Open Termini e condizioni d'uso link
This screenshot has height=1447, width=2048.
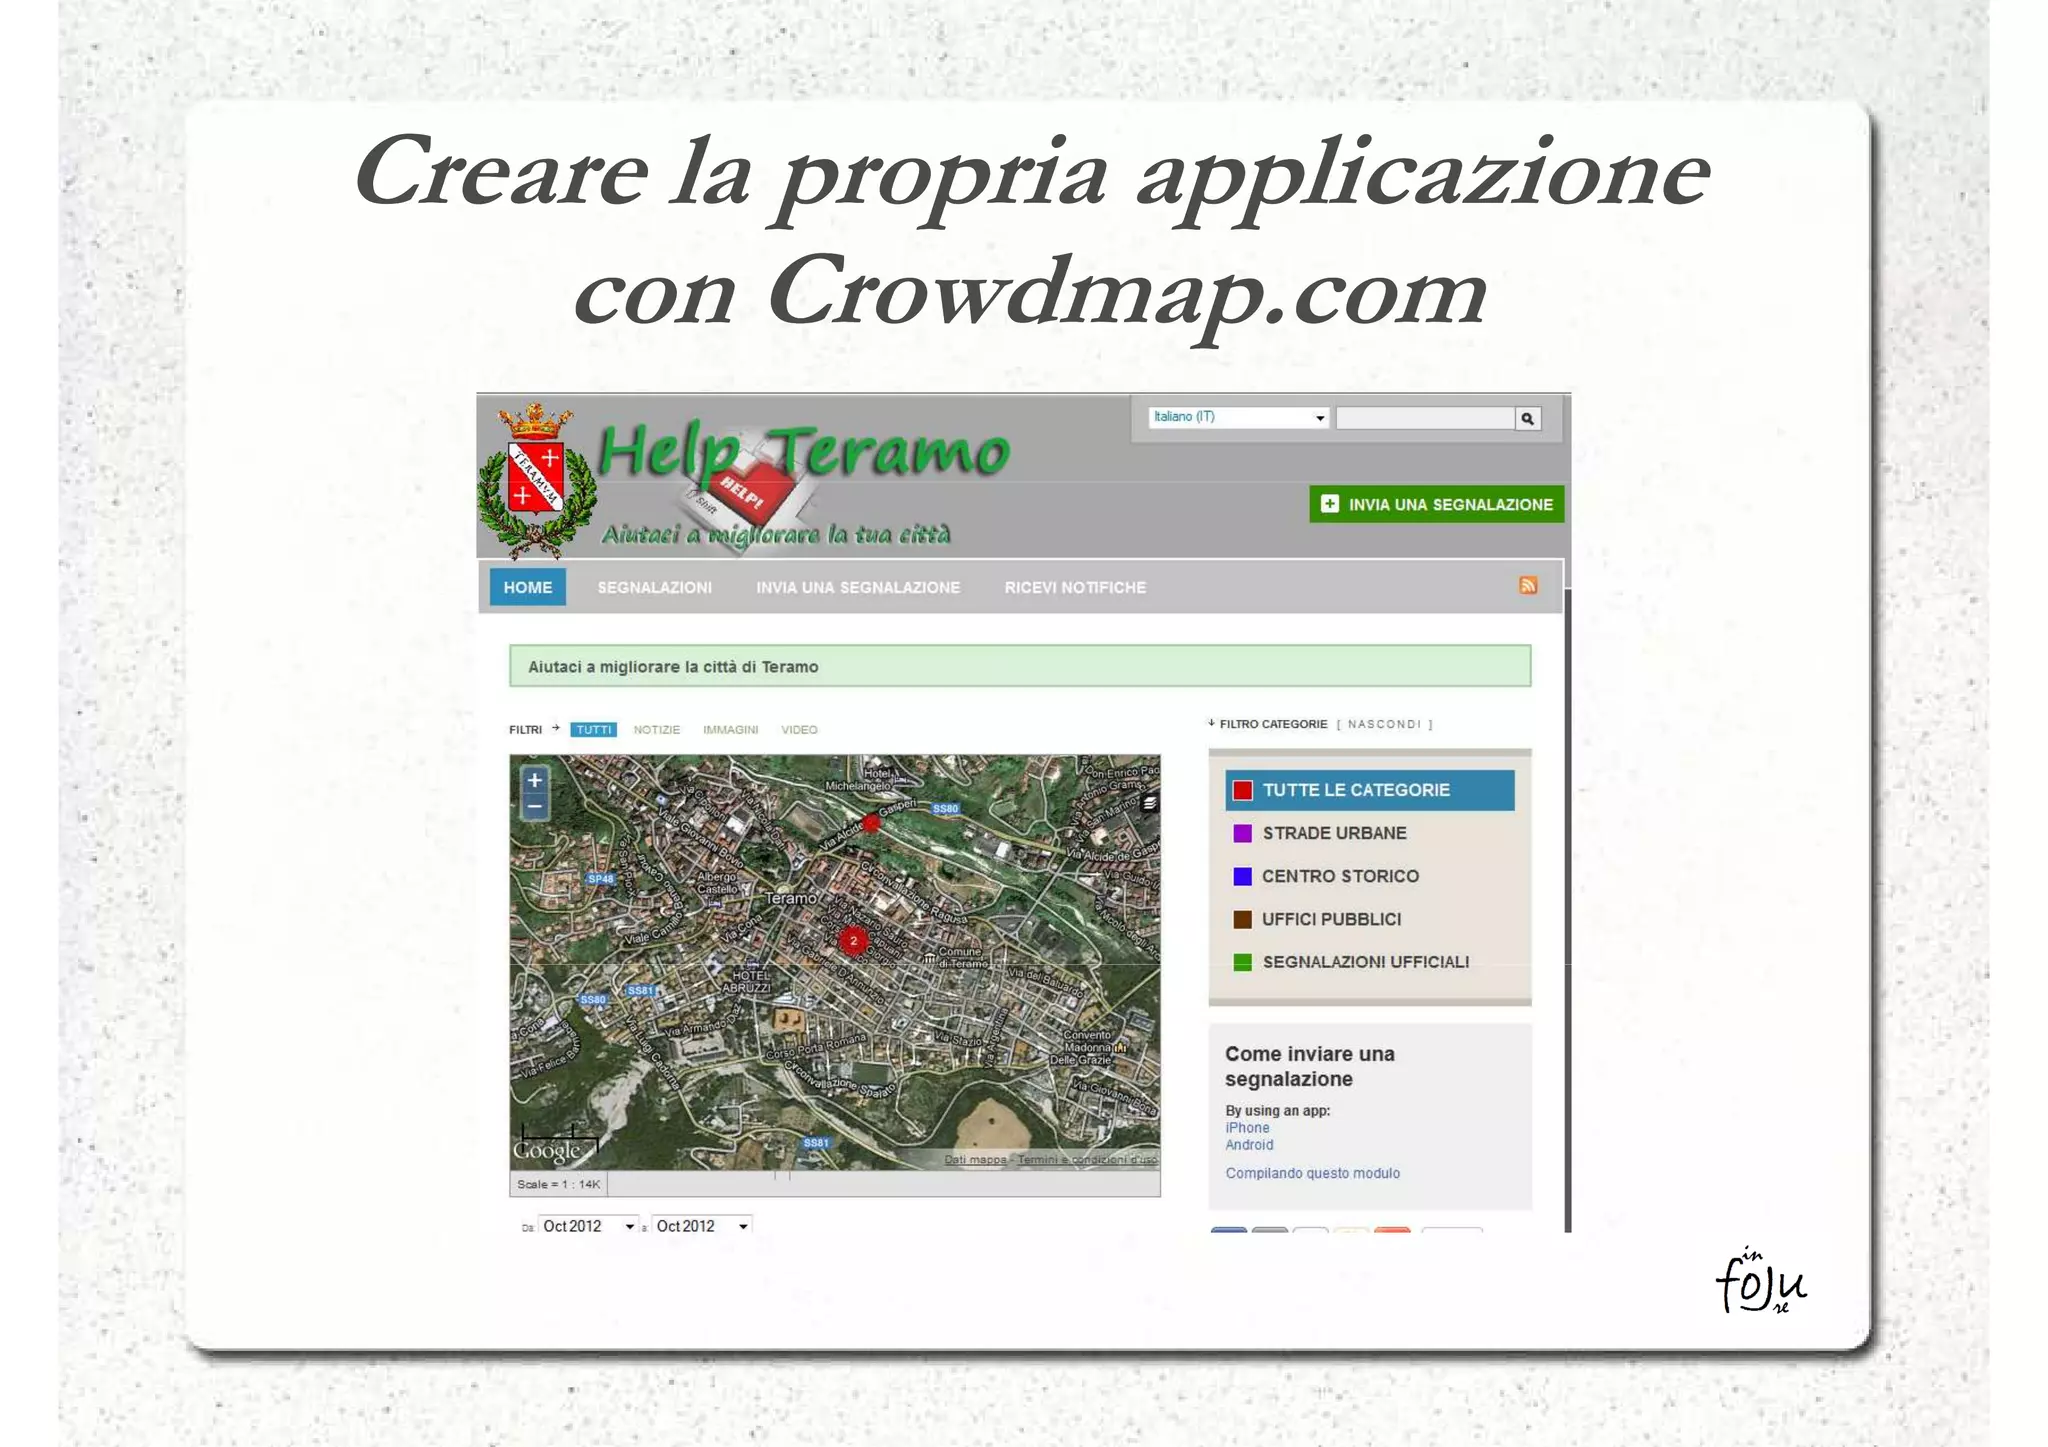click(1088, 1160)
